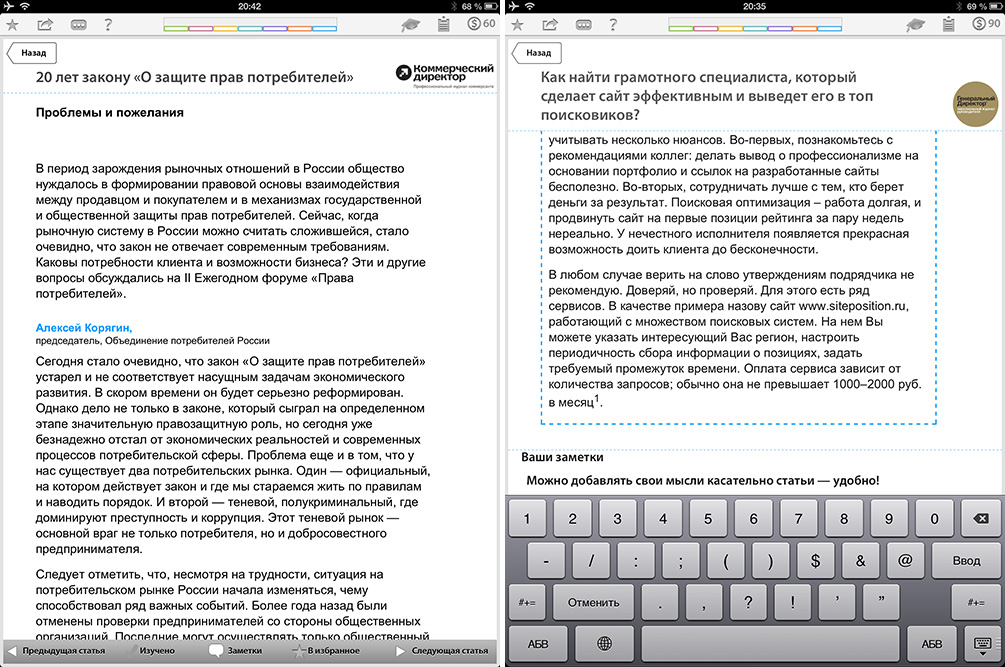This screenshot has width=1005, height=667.
Task: Tap the graduation cap icon in right screen
Action: (915, 26)
